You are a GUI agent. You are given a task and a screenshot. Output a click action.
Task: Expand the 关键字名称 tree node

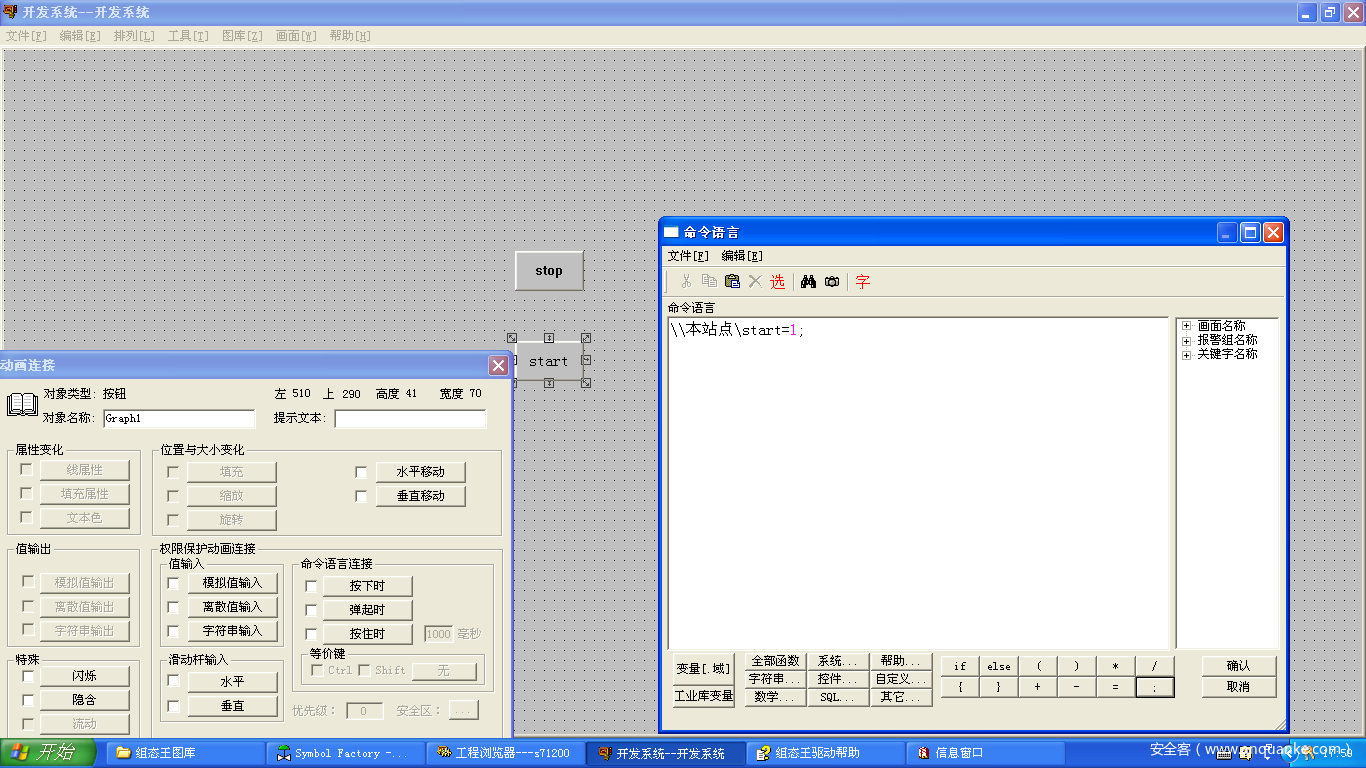[x=1186, y=354]
